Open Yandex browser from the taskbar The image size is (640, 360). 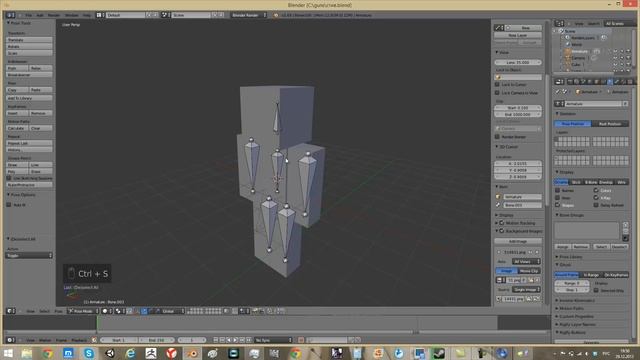click(171, 353)
